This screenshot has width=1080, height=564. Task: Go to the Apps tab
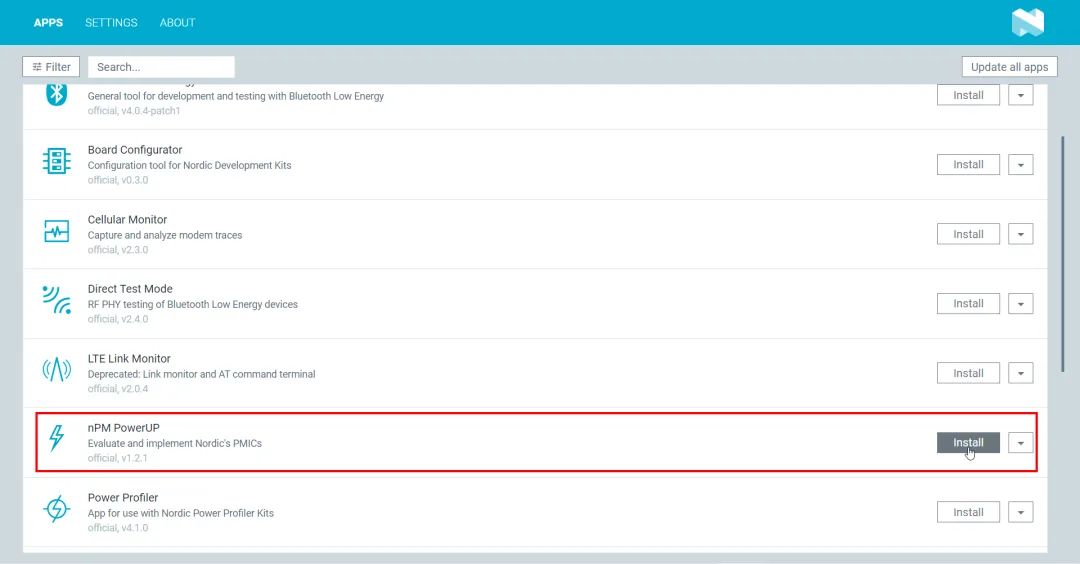[48, 22]
